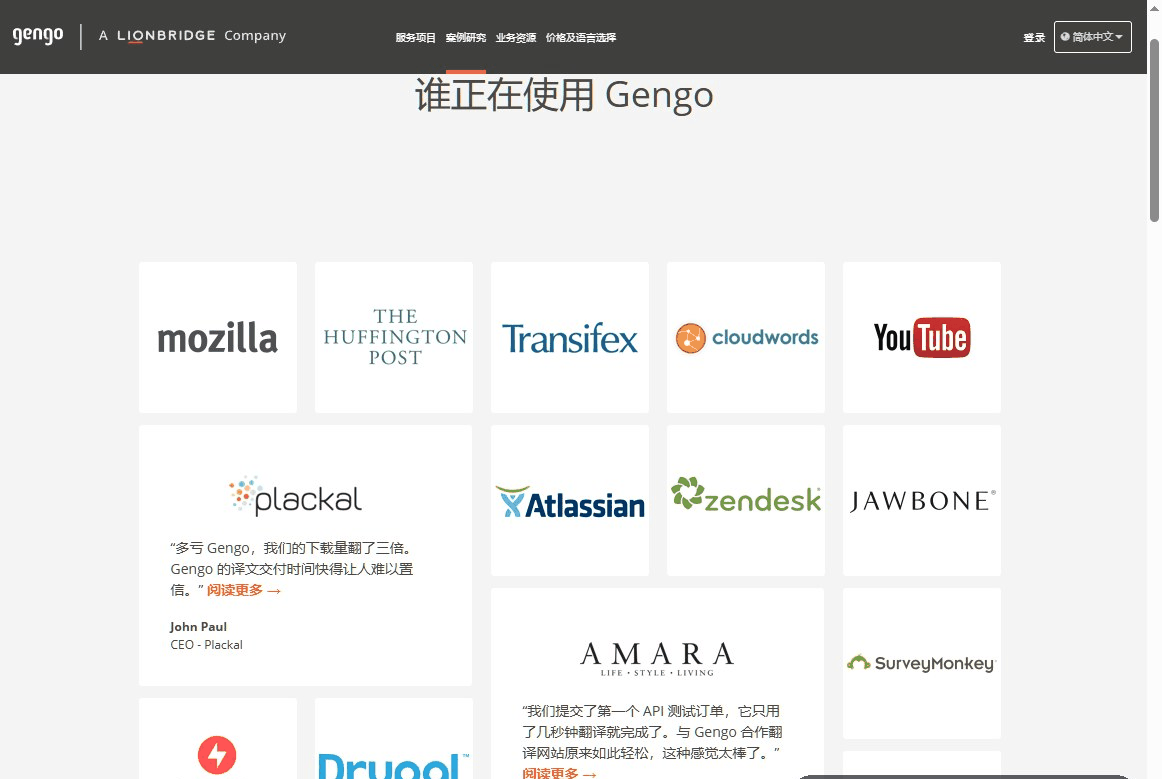Click the John Paul name text

[x=199, y=627]
